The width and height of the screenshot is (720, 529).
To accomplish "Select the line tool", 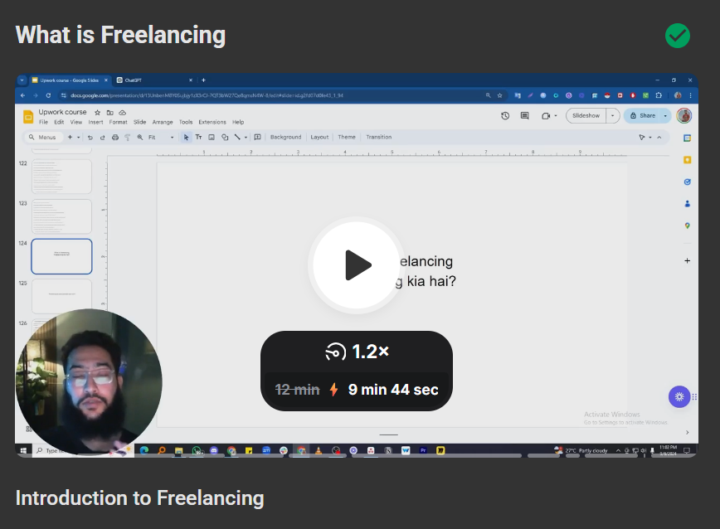I will (237, 137).
